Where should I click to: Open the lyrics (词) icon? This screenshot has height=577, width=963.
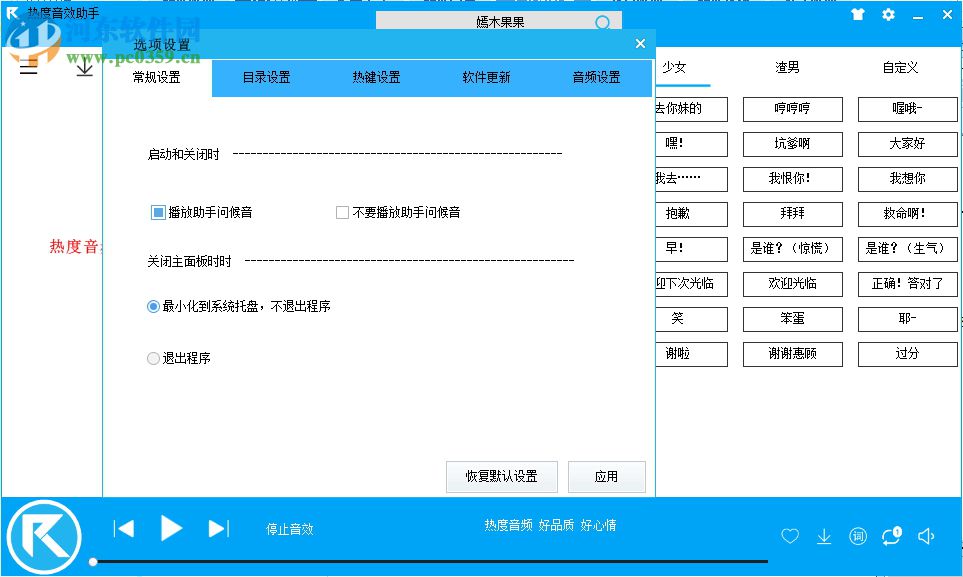point(858,536)
